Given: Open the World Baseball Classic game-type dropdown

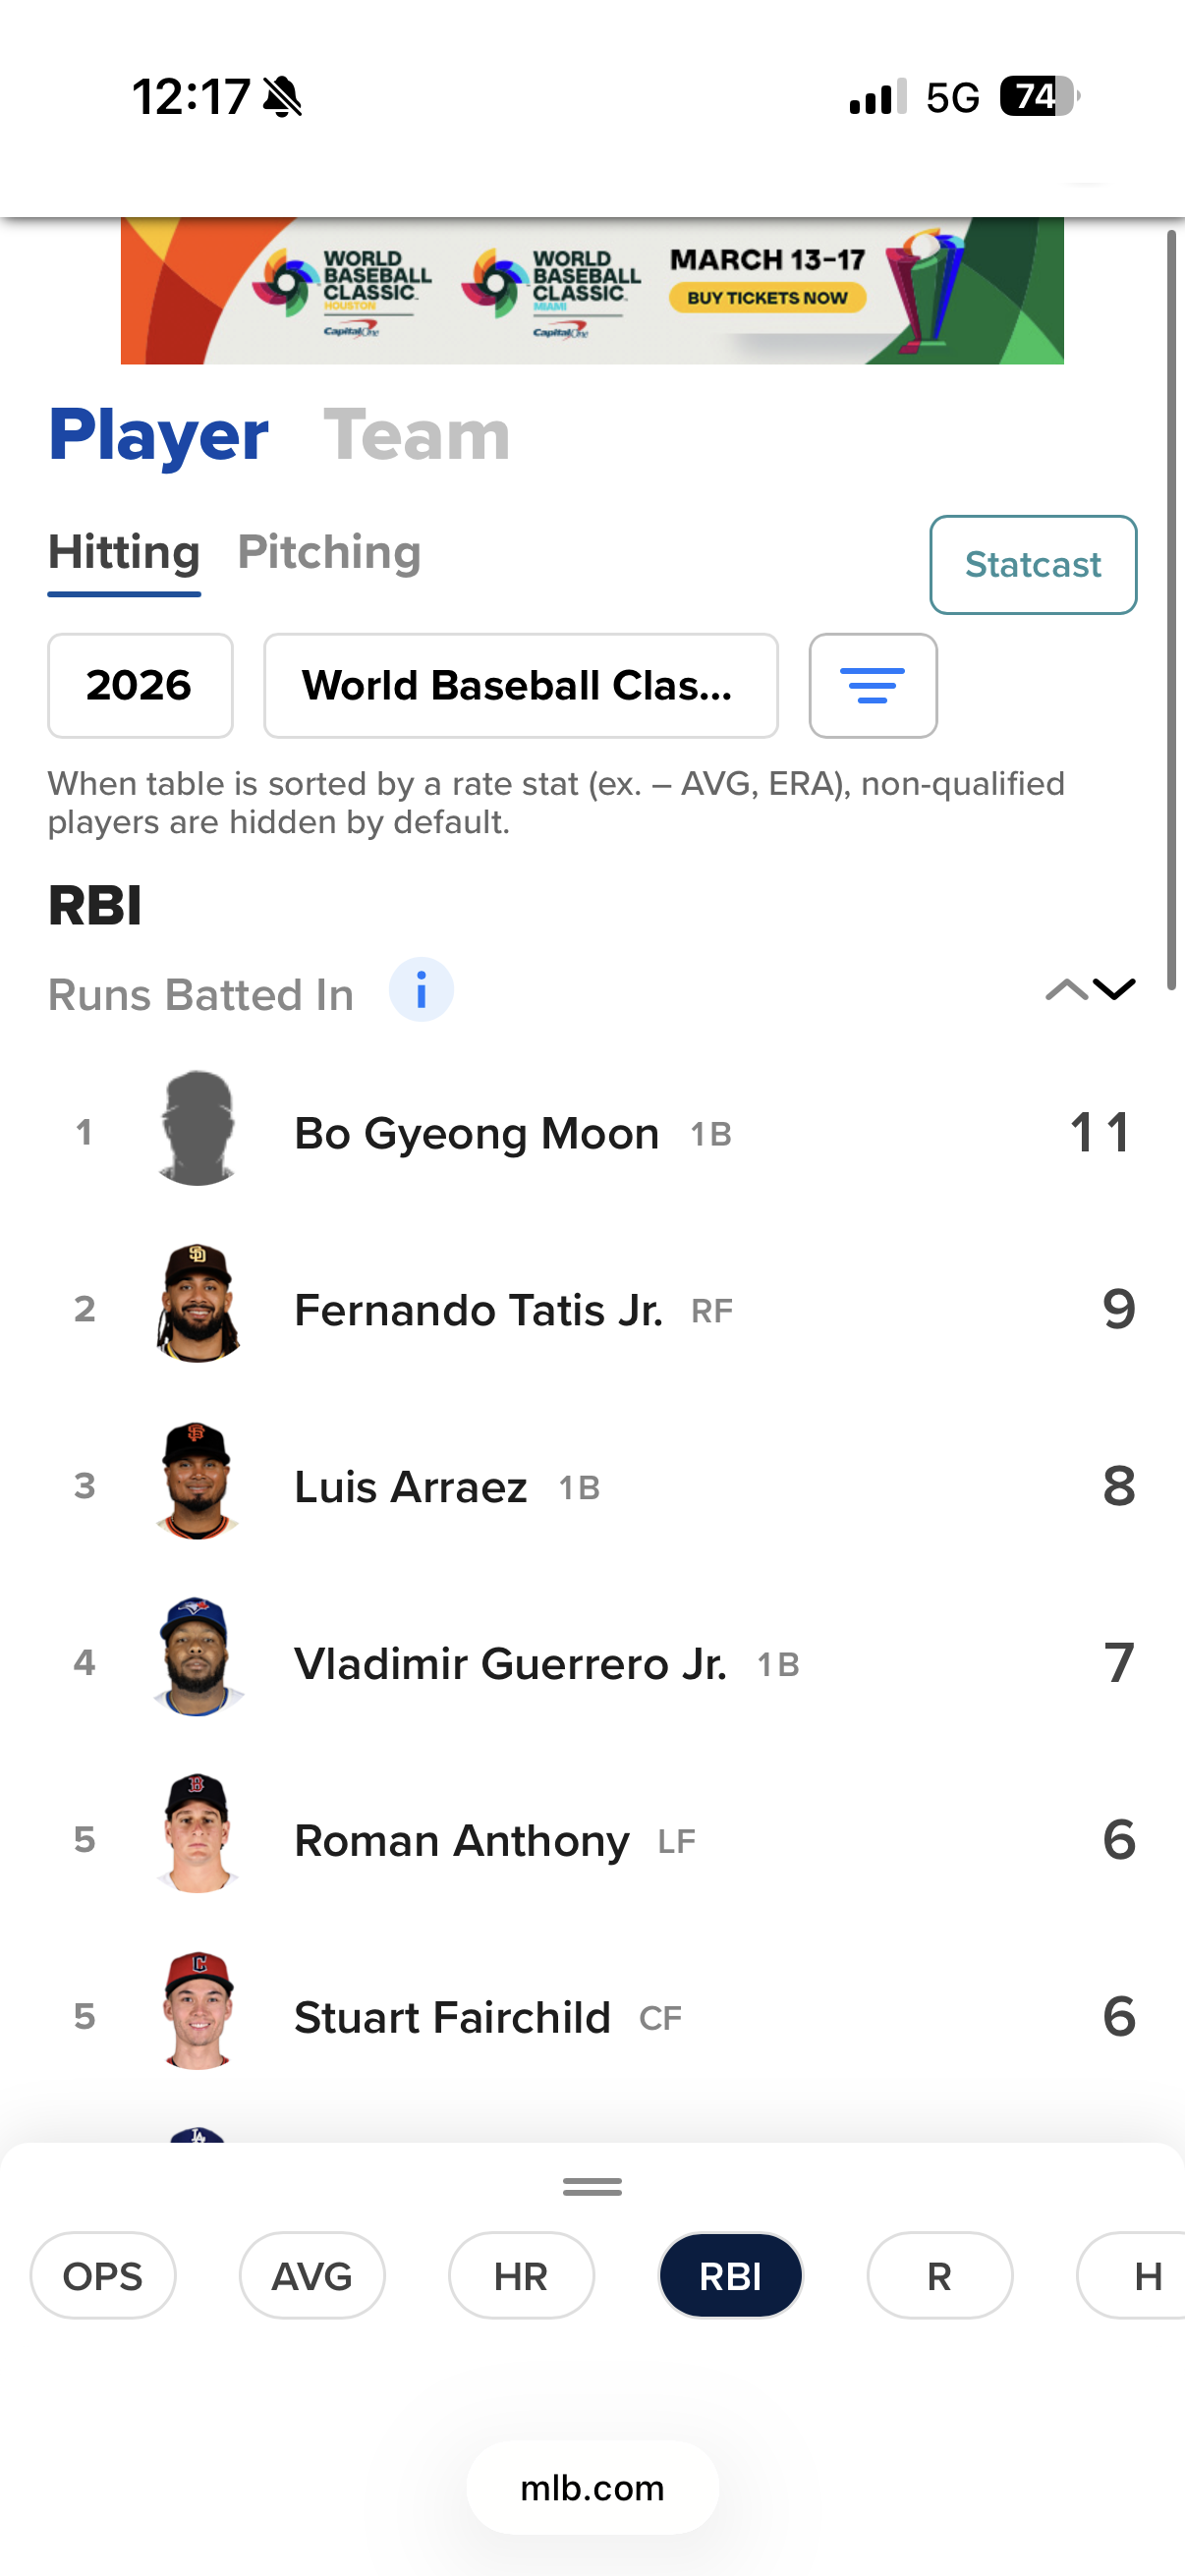Looking at the screenshot, I should point(520,686).
